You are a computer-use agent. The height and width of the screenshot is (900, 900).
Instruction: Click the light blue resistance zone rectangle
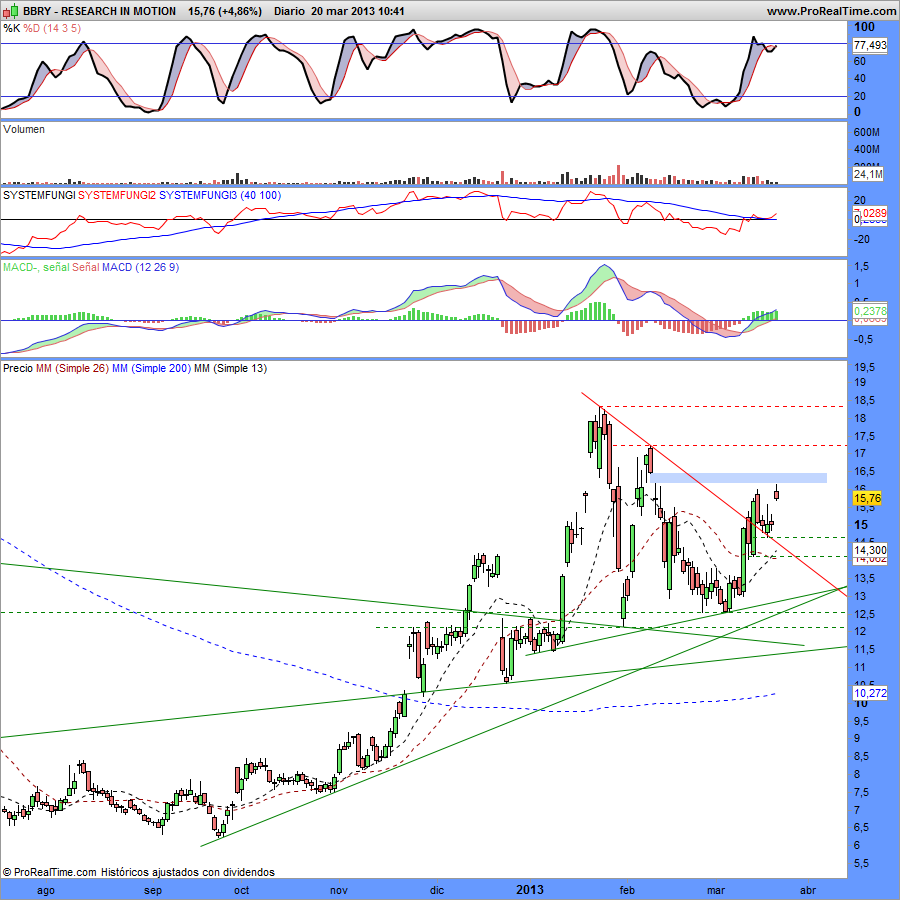(738, 478)
